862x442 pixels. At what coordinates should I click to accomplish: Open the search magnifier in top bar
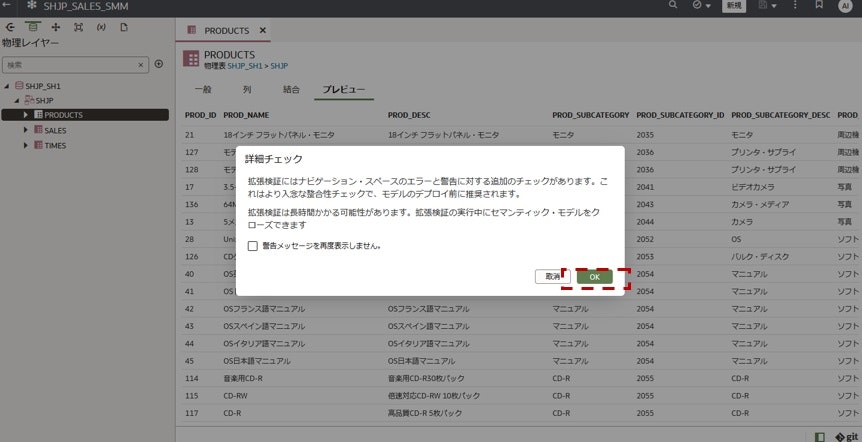673,5
